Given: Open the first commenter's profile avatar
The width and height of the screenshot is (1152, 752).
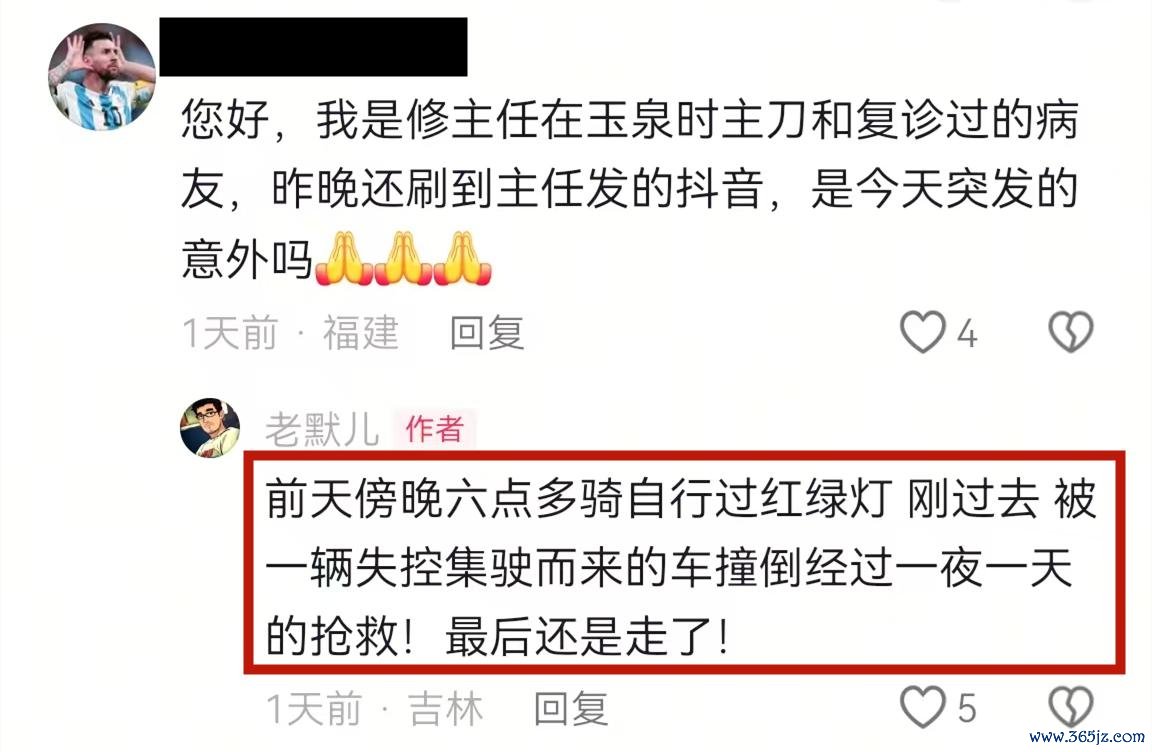Looking at the screenshot, I should (101, 77).
